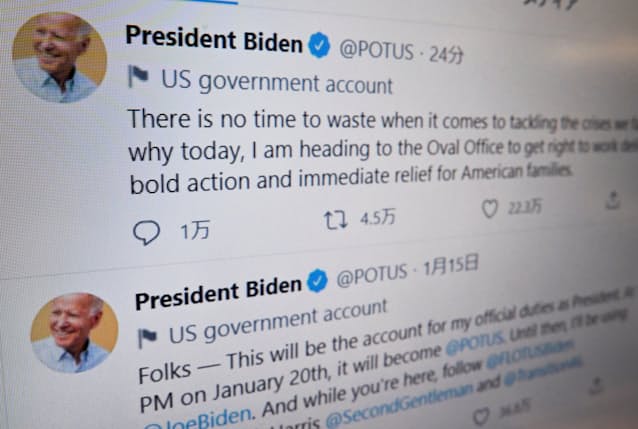The width and height of the screenshot is (638, 429).
Task: Click the share icon on the first tweet
Action: [x=612, y=200]
